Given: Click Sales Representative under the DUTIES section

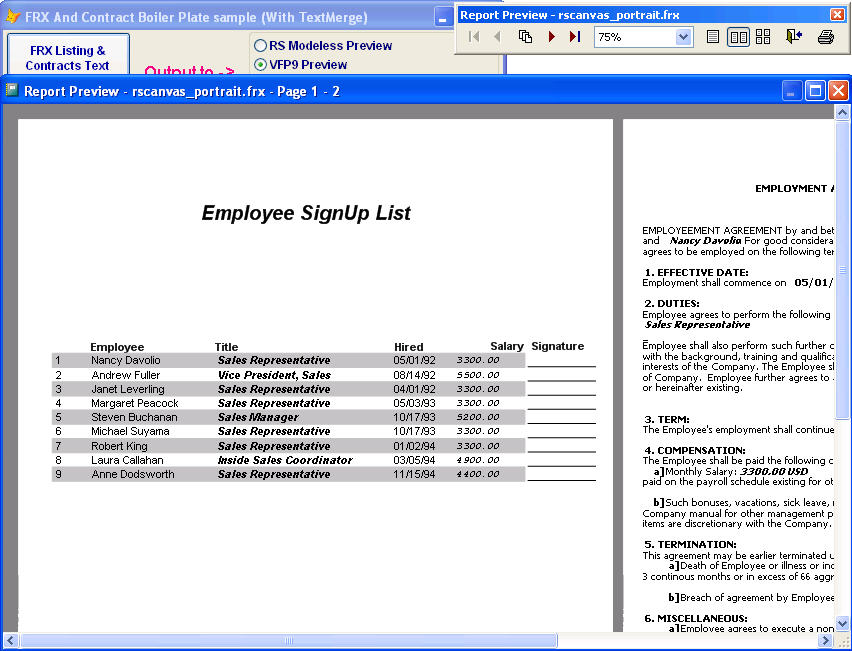Looking at the screenshot, I should (x=698, y=324).
